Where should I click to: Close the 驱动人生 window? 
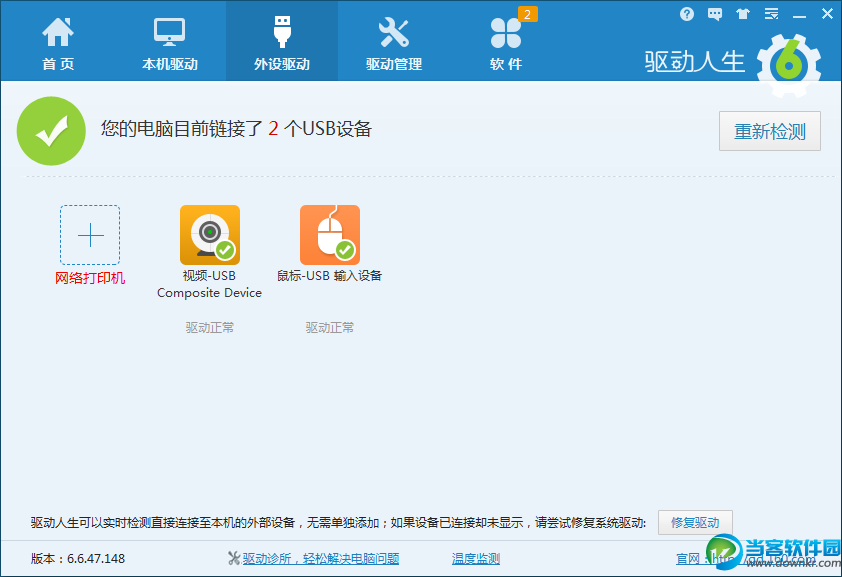828,14
